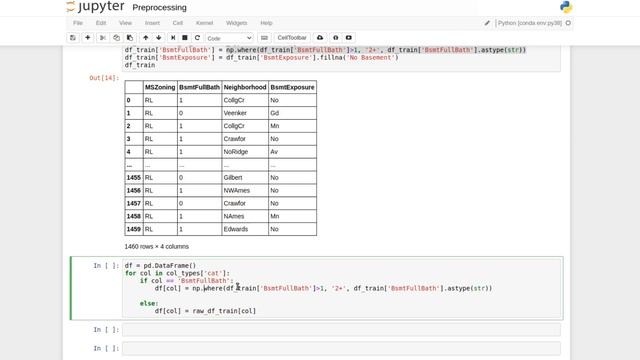Click row index 1455
This screenshot has height=360, width=640.
click(133, 178)
